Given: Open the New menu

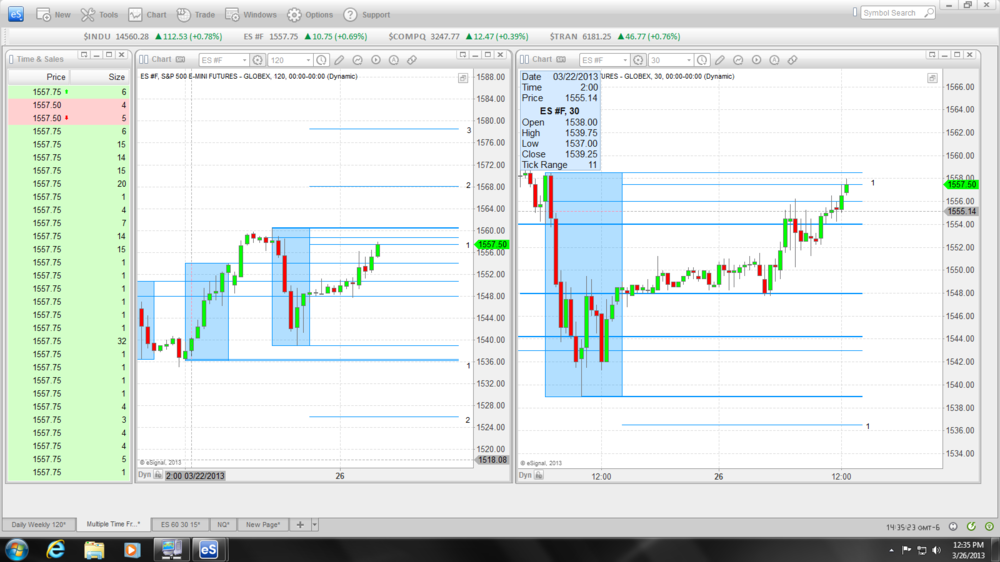Looking at the screenshot, I should (x=54, y=15).
